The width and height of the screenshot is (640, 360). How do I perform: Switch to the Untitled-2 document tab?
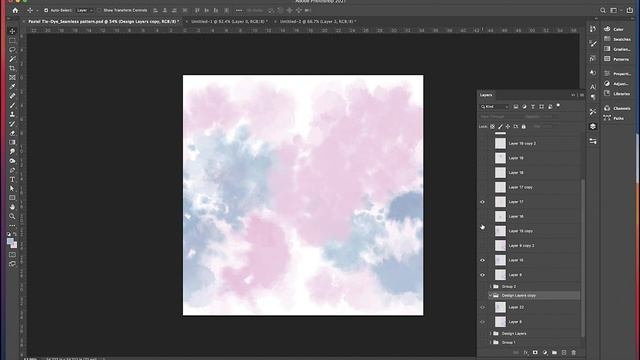click(318, 21)
